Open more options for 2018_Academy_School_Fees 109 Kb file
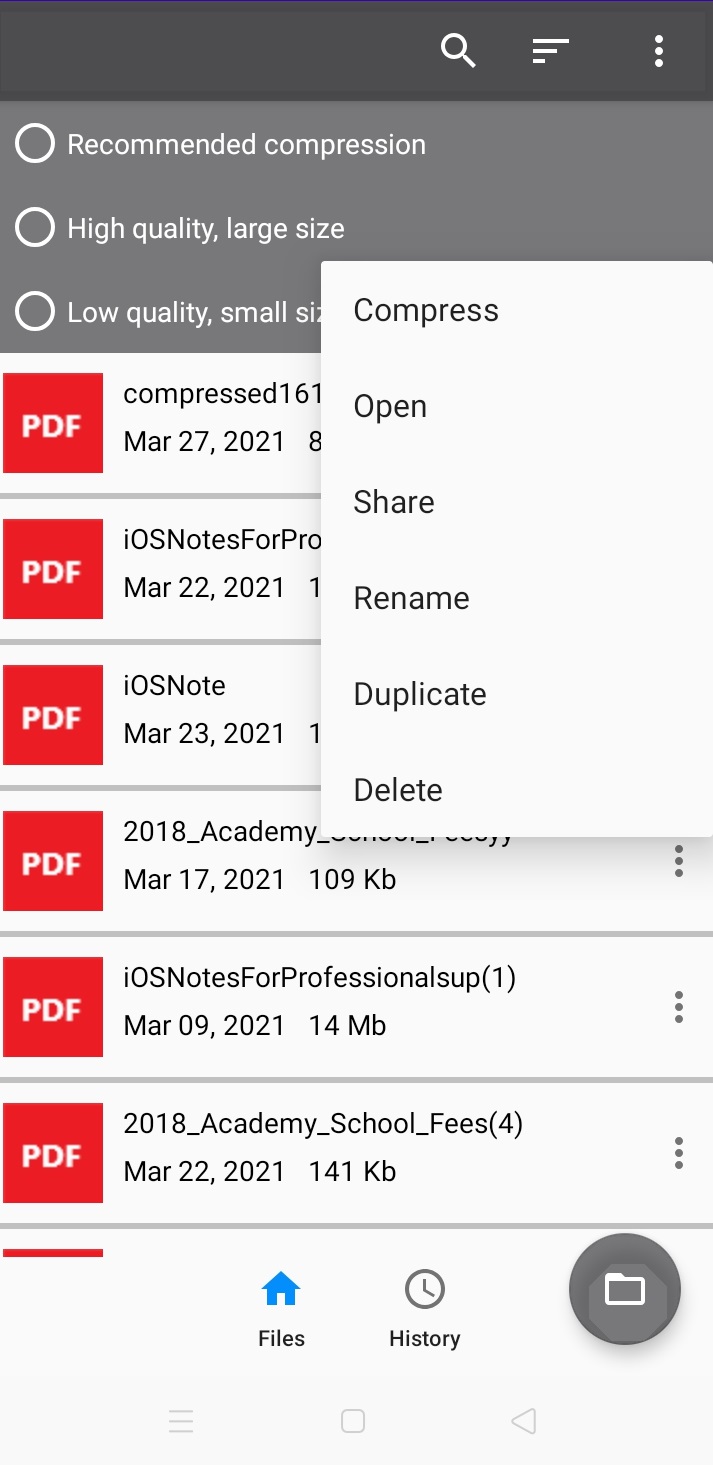This screenshot has width=713, height=1465. pos(678,861)
